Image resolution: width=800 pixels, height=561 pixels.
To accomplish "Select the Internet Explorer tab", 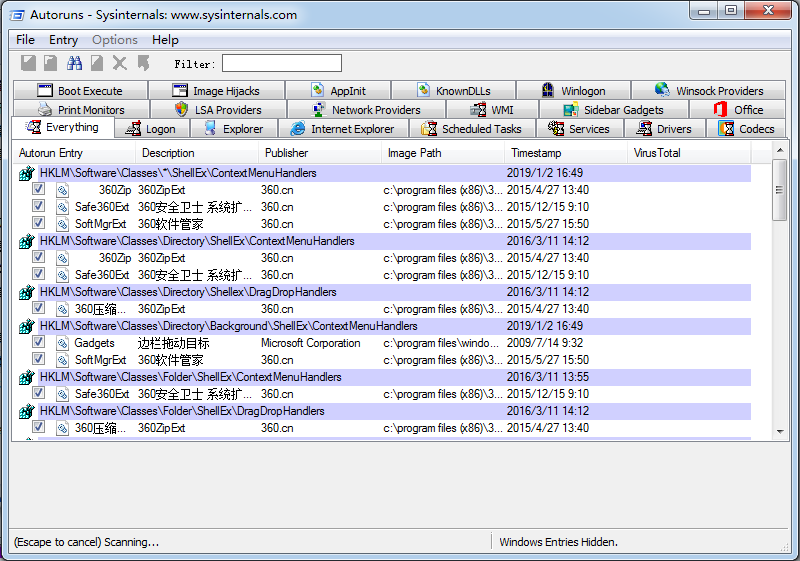I will pyautogui.click(x=342, y=129).
